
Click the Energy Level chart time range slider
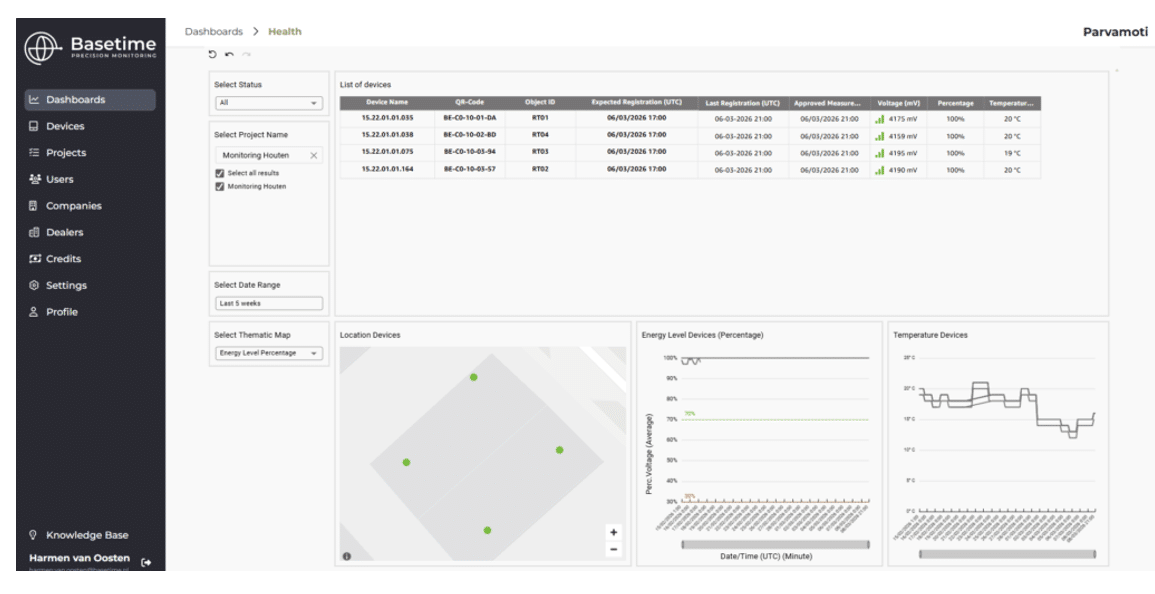click(775, 545)
